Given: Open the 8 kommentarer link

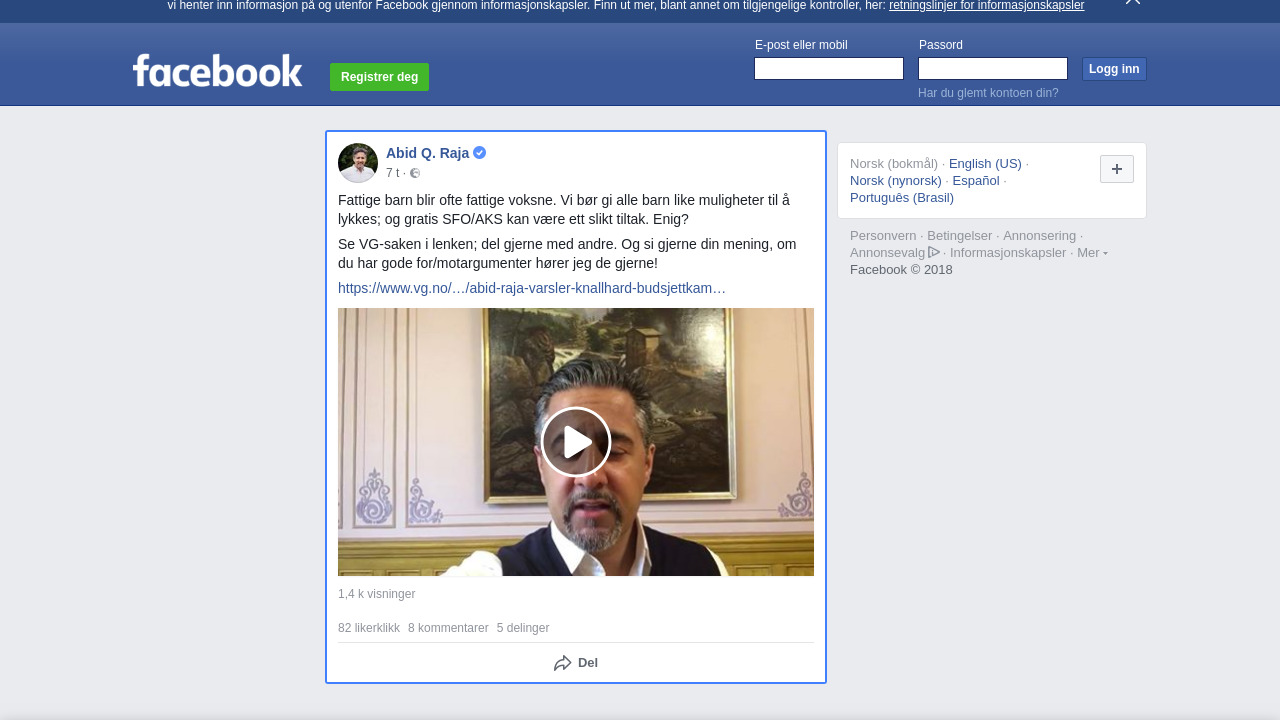Looking at the screenshot, I should [448, 628].
